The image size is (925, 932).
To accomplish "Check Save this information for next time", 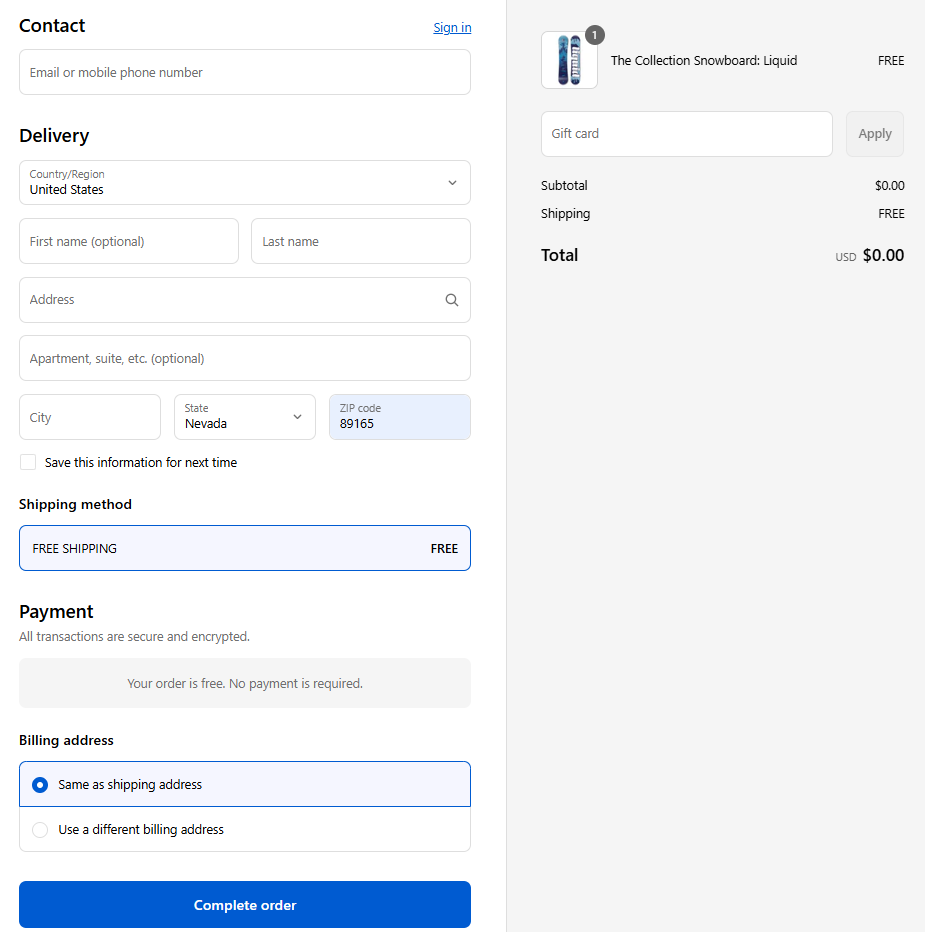I will tap(28, 462).
